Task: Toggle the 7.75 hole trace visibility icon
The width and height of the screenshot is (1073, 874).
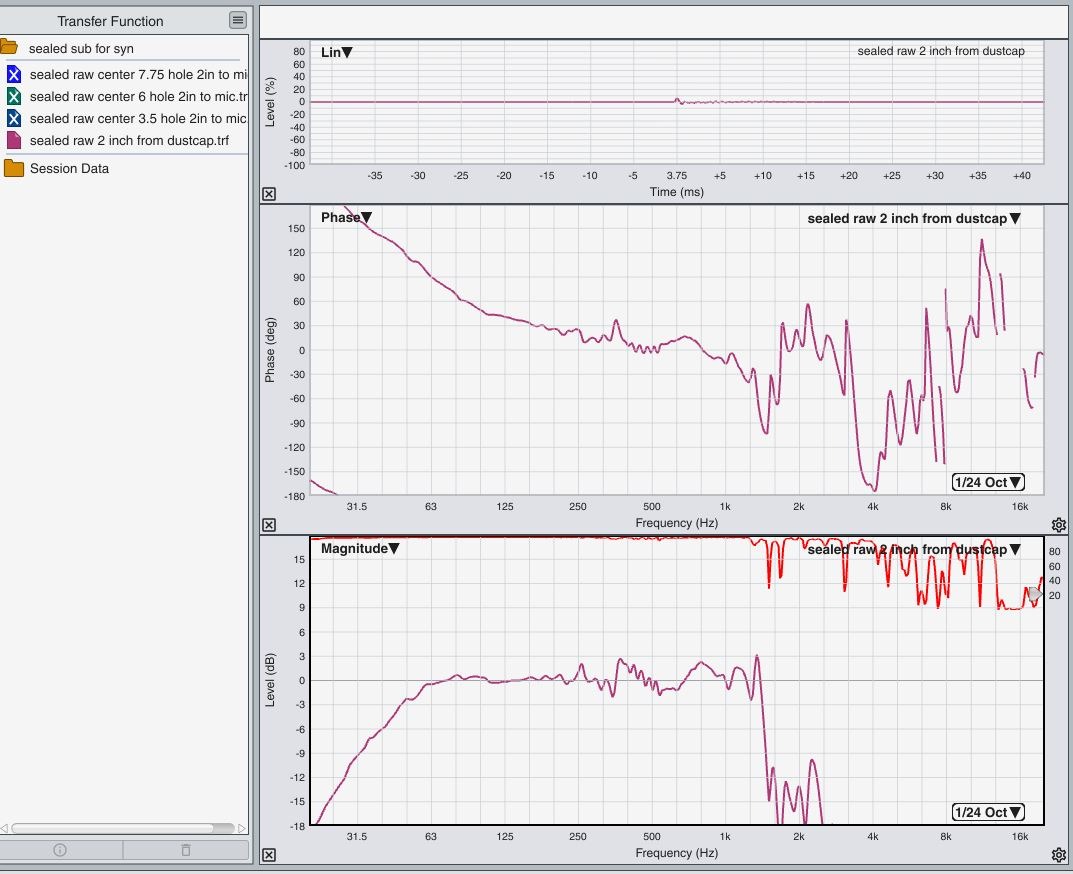Action: tap(14, 74)
